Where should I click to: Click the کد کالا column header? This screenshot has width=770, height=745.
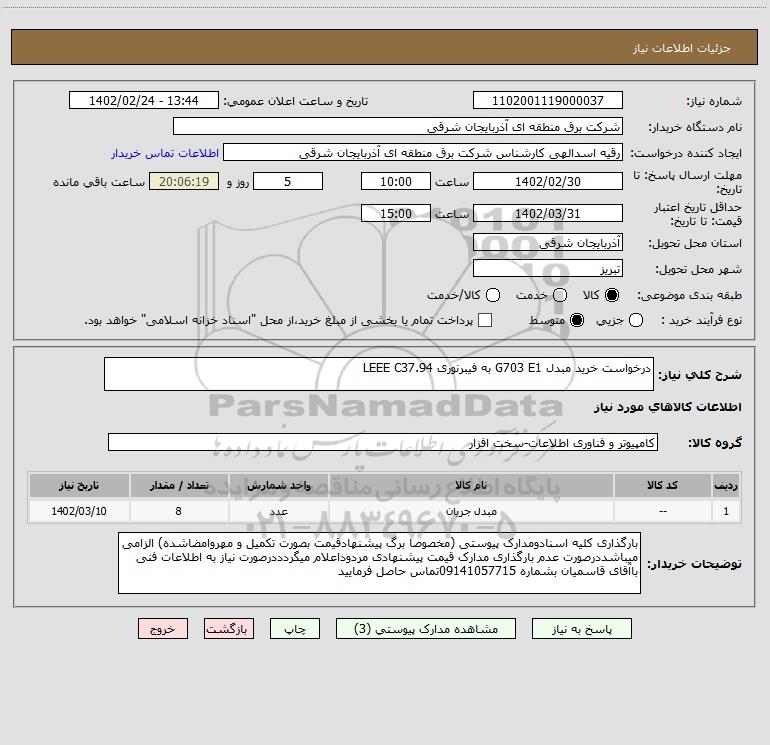(662, 486)
